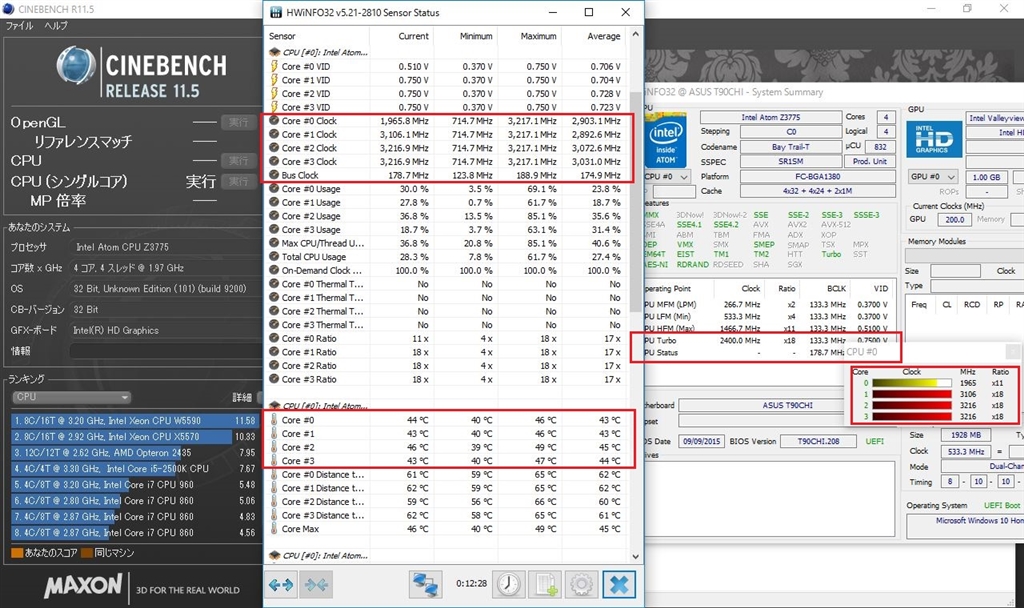Click the collapse columns inward-arrows icon in HWiNFO
The height and width of the screenshot is (608, 1024).
coord(317,584)
